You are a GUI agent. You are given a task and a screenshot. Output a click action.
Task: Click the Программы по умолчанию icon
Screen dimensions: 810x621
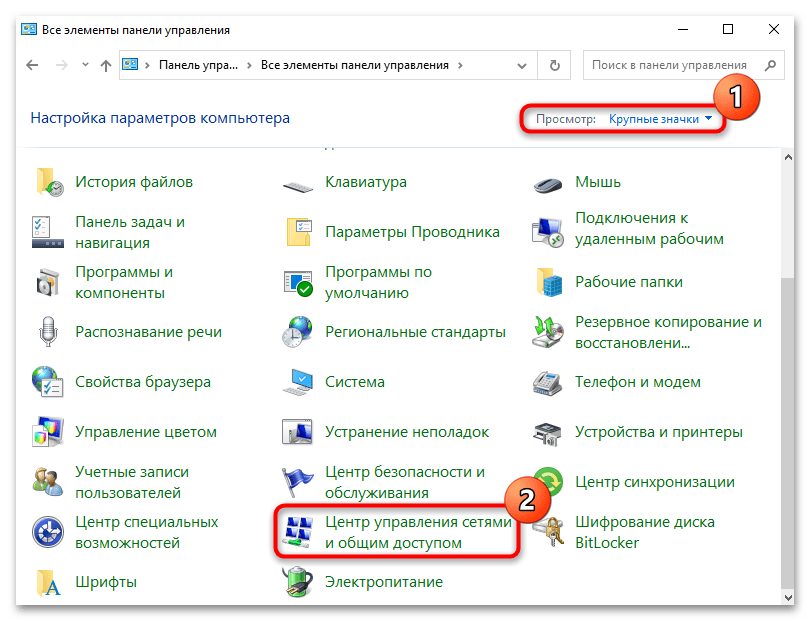click(298, 283)
